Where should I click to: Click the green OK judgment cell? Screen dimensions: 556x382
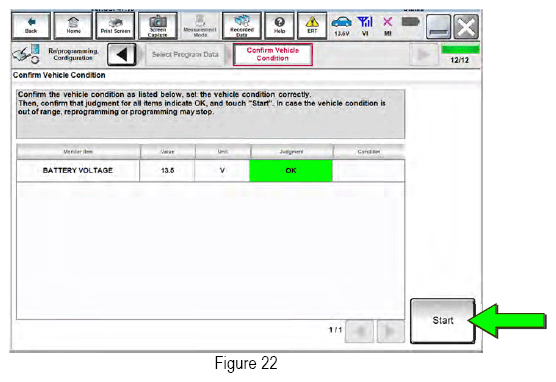[291, 171]
